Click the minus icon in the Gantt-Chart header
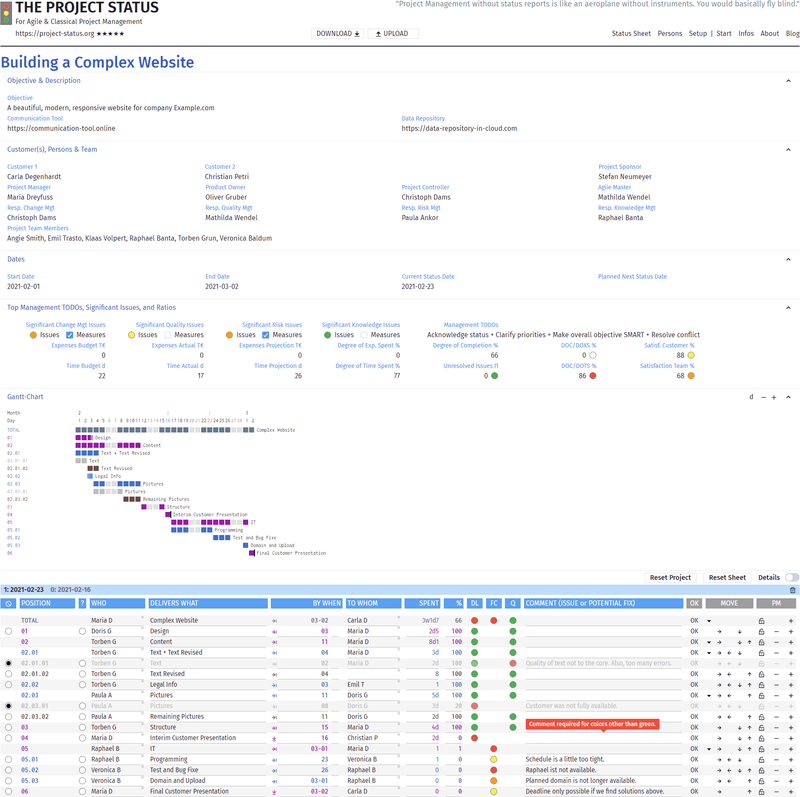The height and width of the screenshot is (797, 800). point(763,397)
